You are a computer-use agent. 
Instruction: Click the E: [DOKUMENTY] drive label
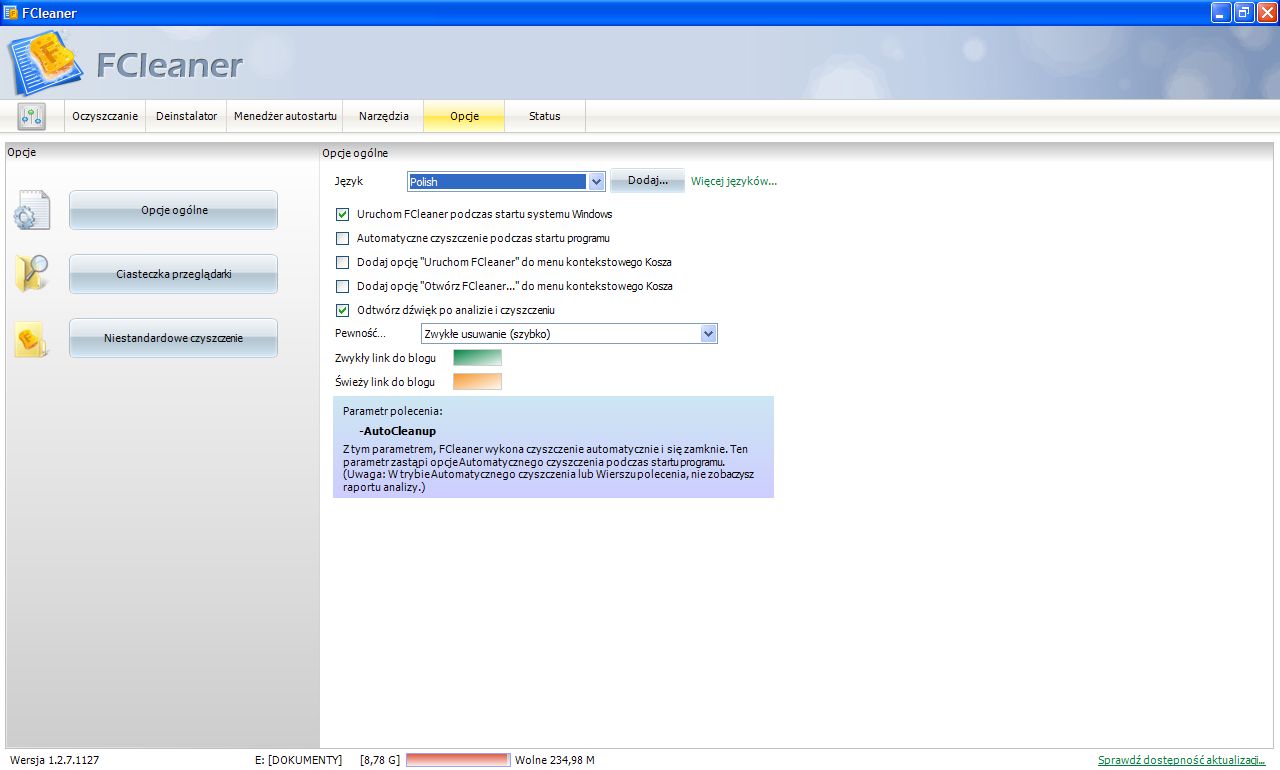click(x=298, y=760)
